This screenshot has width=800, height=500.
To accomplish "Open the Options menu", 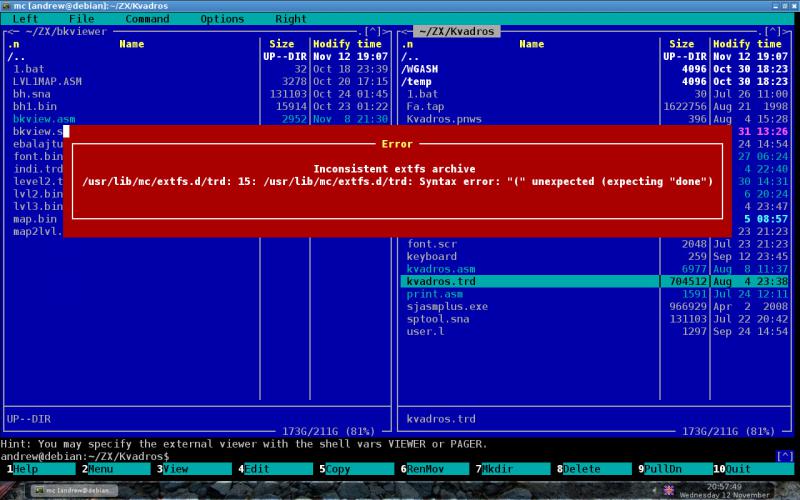I will coord(222,19).
